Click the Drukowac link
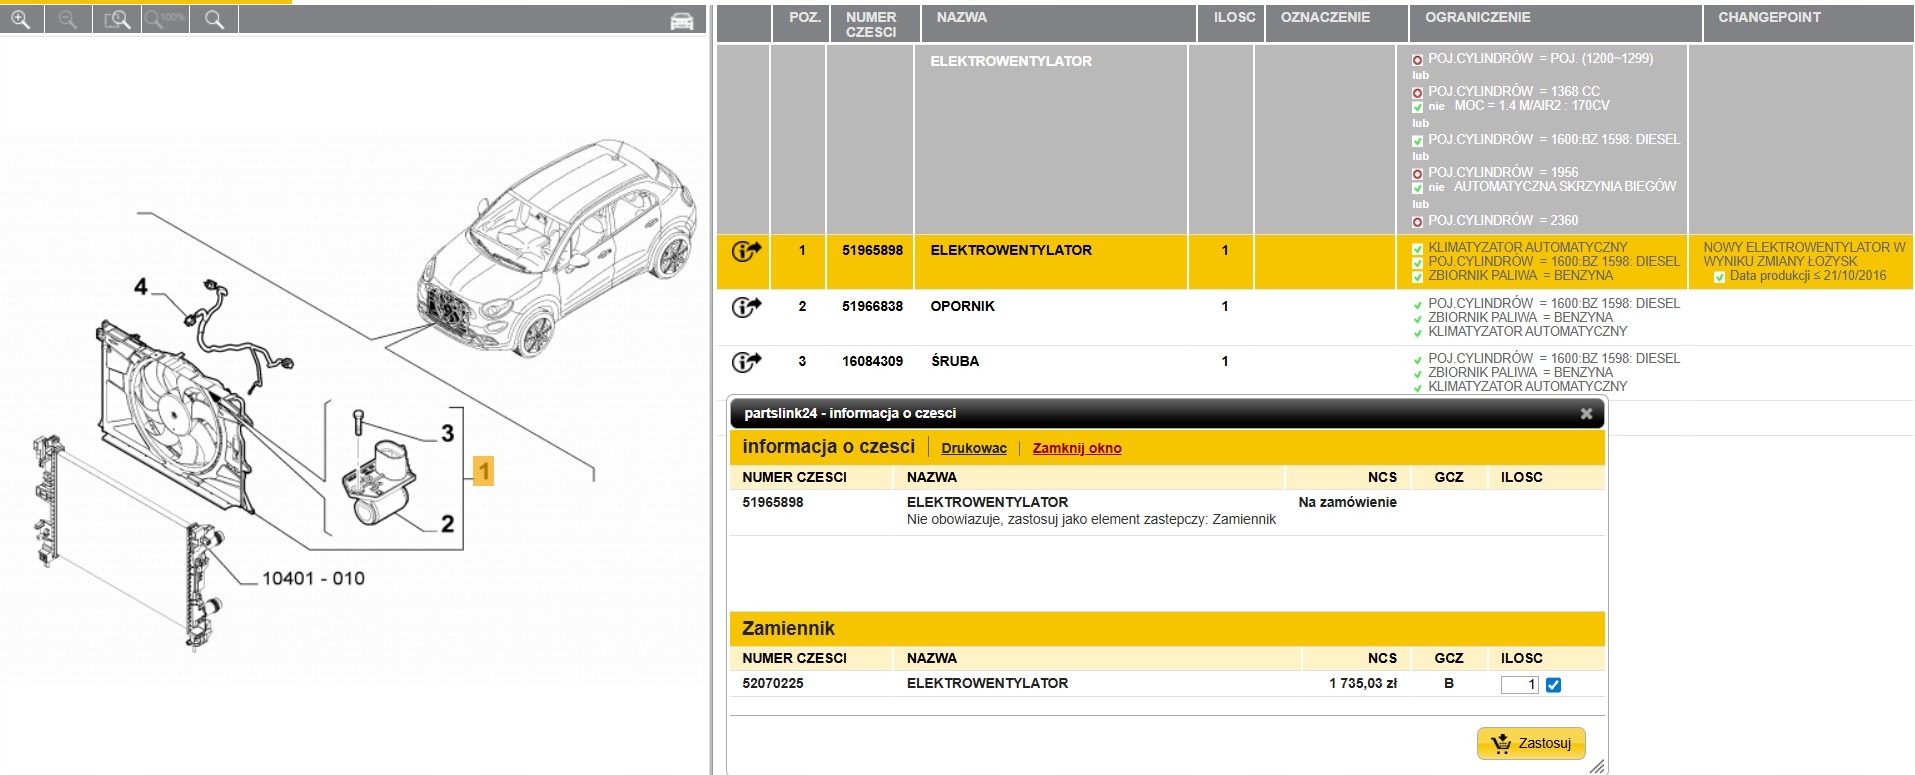Image resolution: width=1915 pixels, height=775 pixels. pyautogui.click(x=974, y=448)
